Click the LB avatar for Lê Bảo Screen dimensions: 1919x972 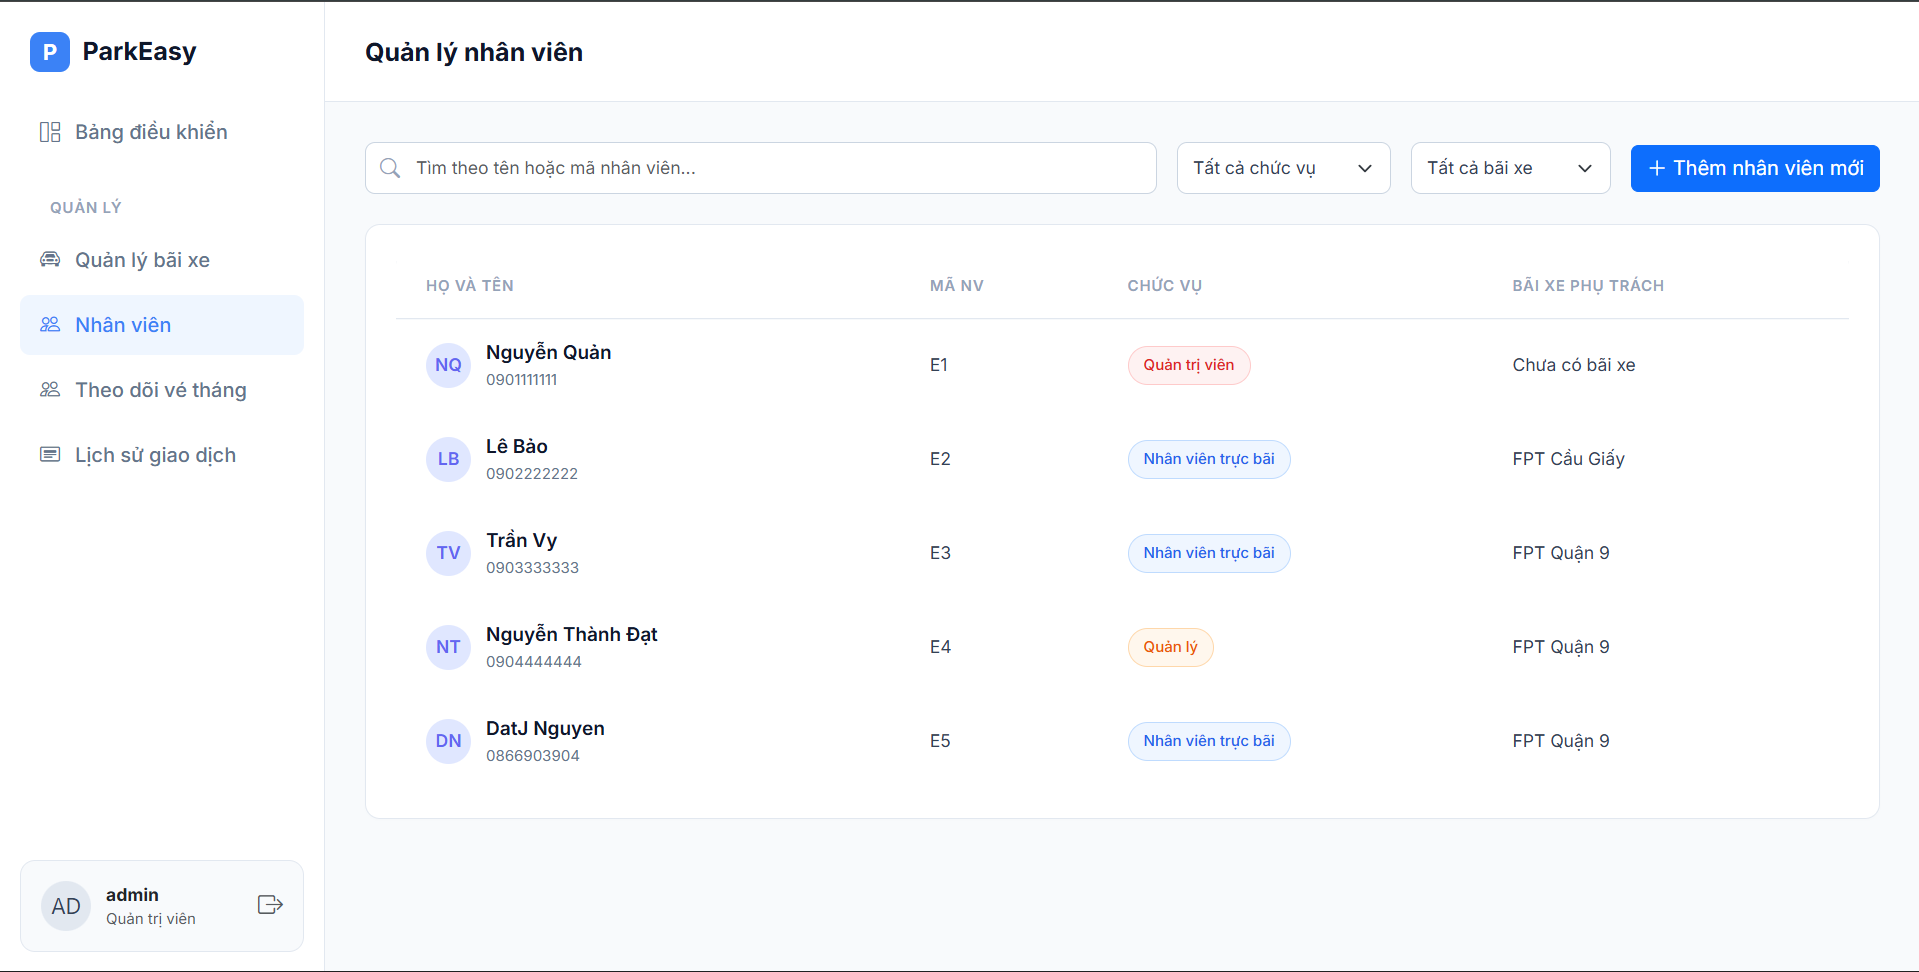tap(448, 459)
